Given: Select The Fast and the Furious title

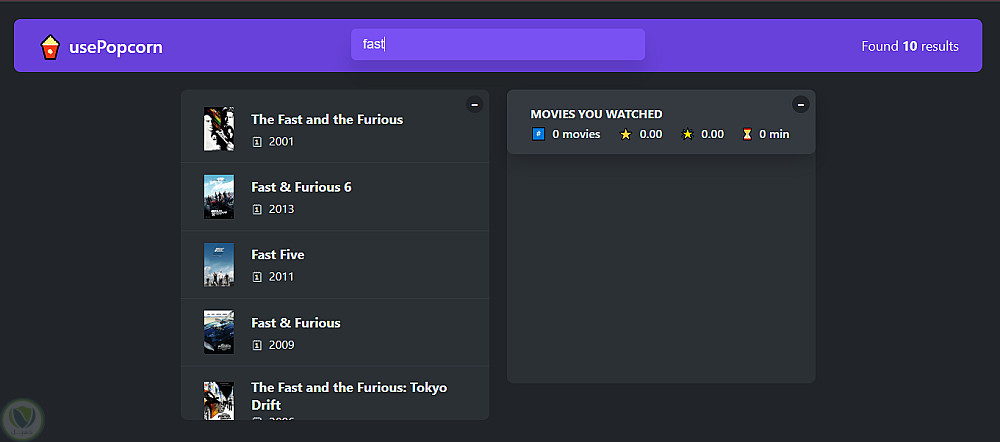Looking at the screenshot, I should (x=327, y=119).
